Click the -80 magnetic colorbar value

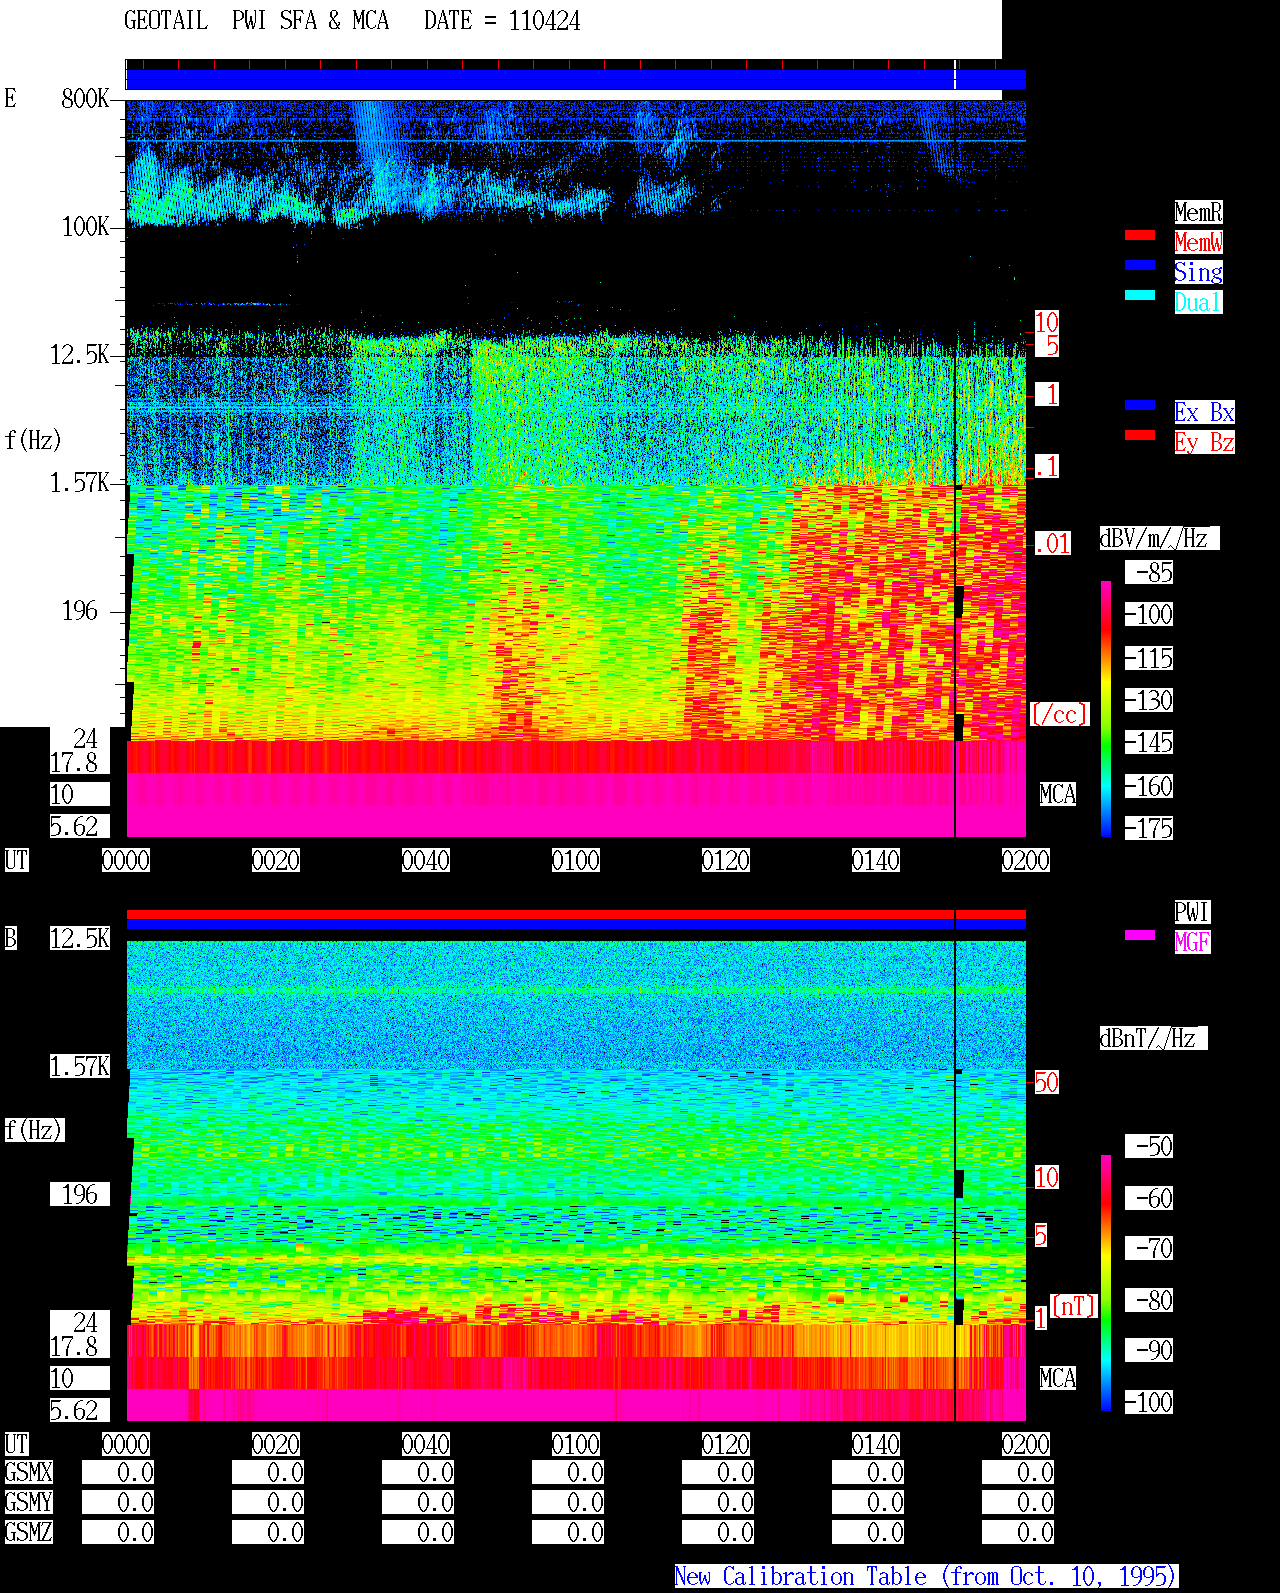click(x=1149, y=1300)
